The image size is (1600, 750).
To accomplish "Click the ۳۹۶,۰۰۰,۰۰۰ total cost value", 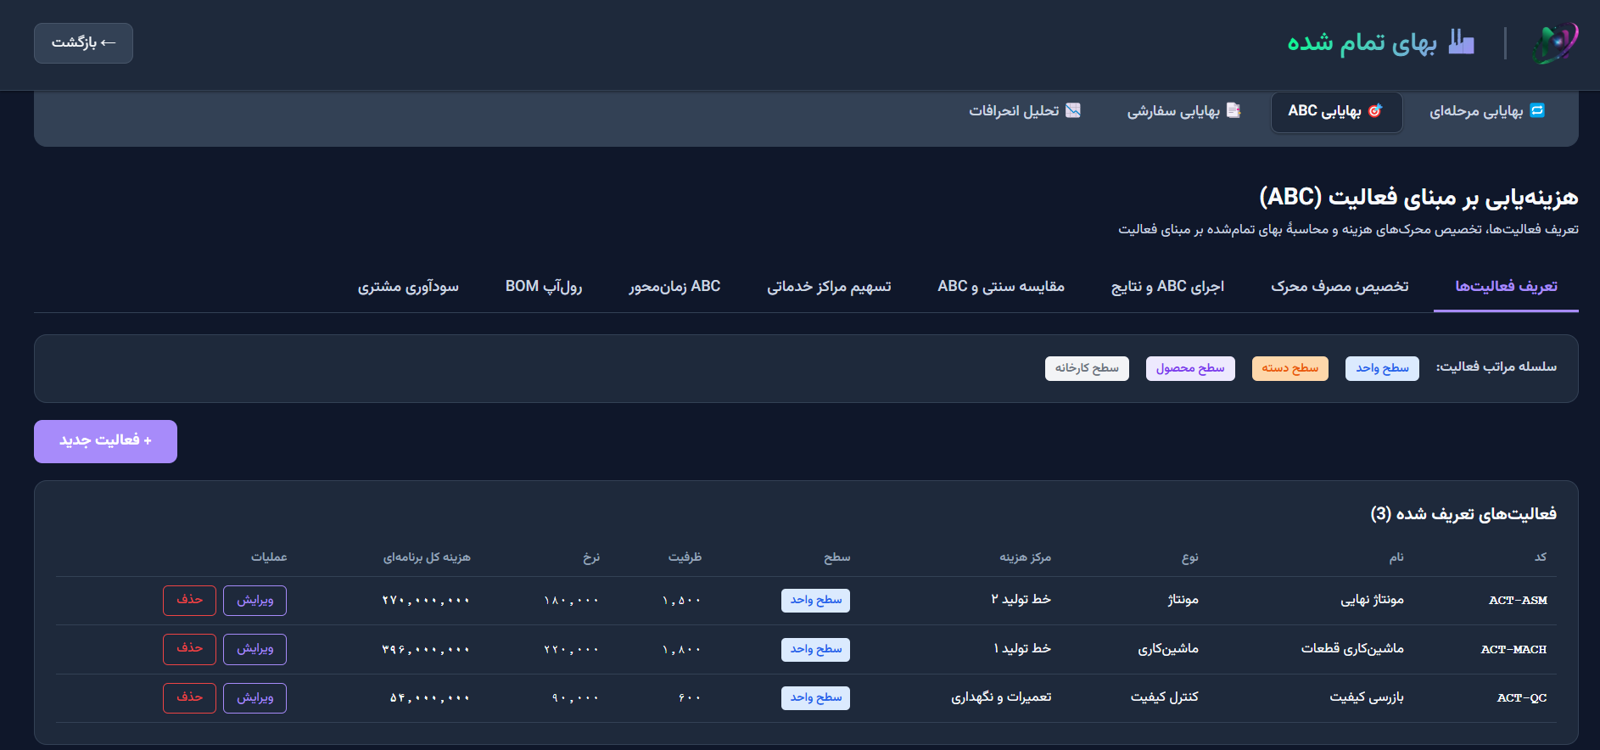I will point(426,649).
